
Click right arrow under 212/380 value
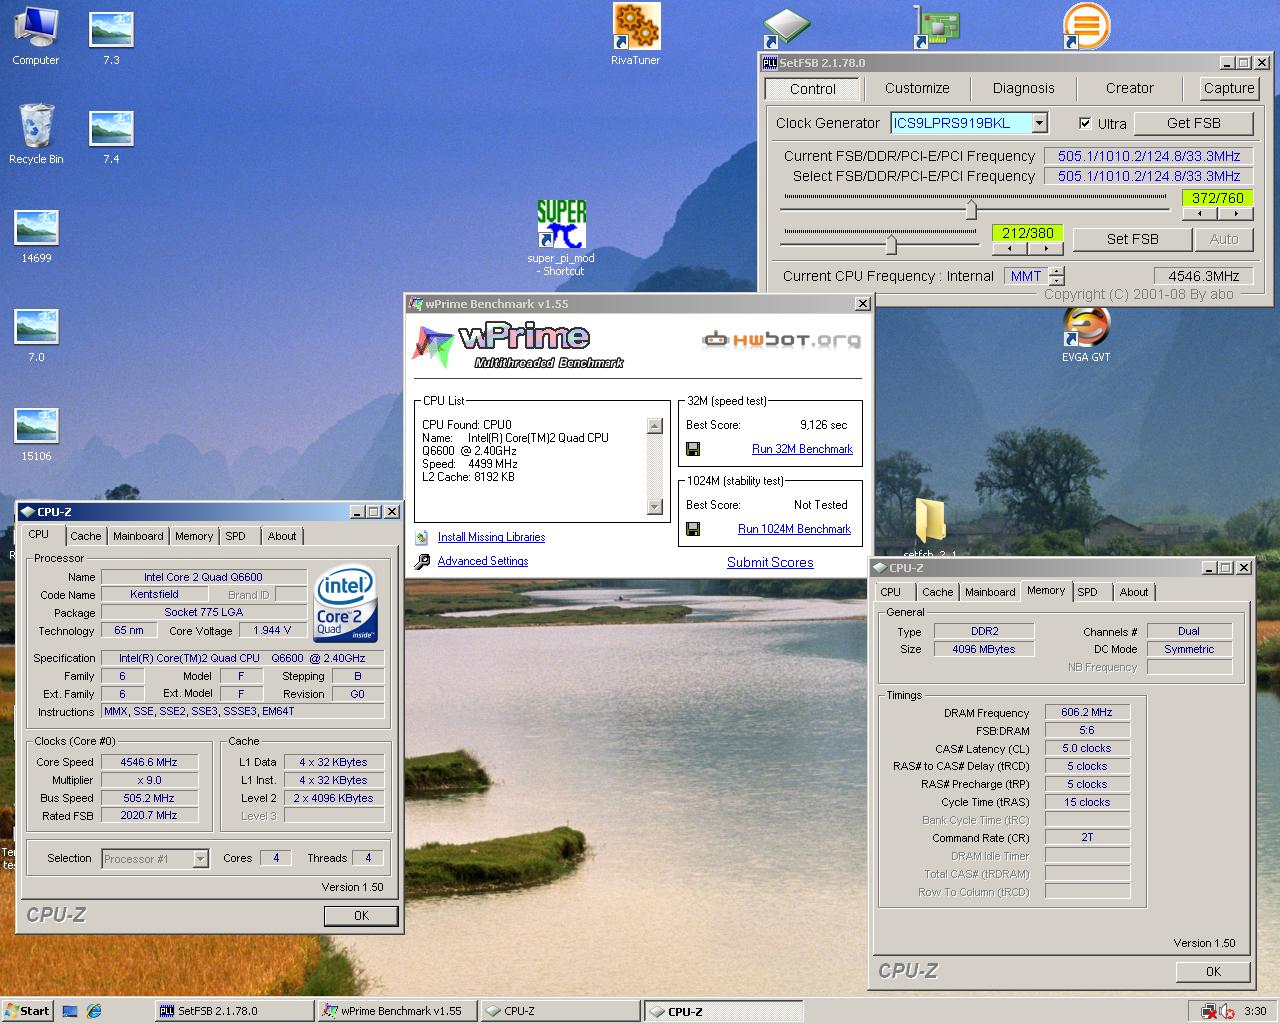pyautogui.click(x=1045, y=248)
